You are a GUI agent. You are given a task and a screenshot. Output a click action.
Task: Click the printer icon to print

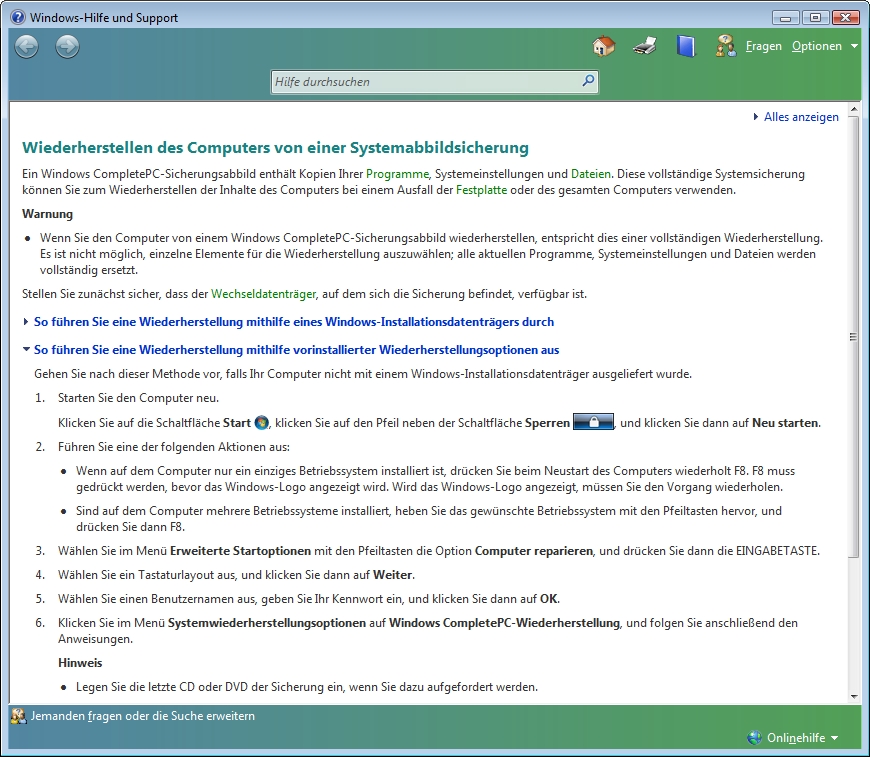[645, 46]
